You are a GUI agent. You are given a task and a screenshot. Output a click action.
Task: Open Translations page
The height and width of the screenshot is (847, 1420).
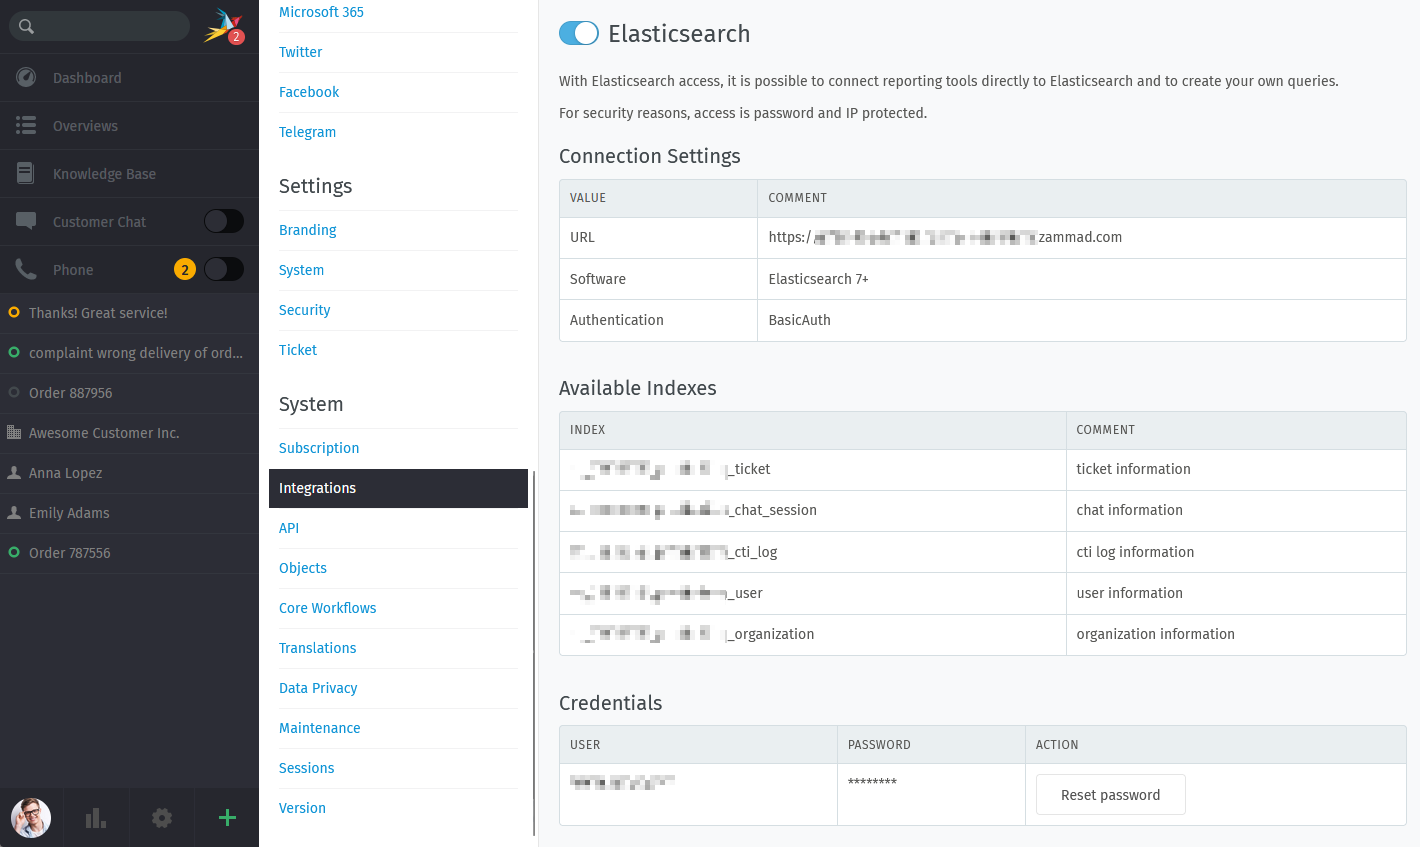(317, 648)
